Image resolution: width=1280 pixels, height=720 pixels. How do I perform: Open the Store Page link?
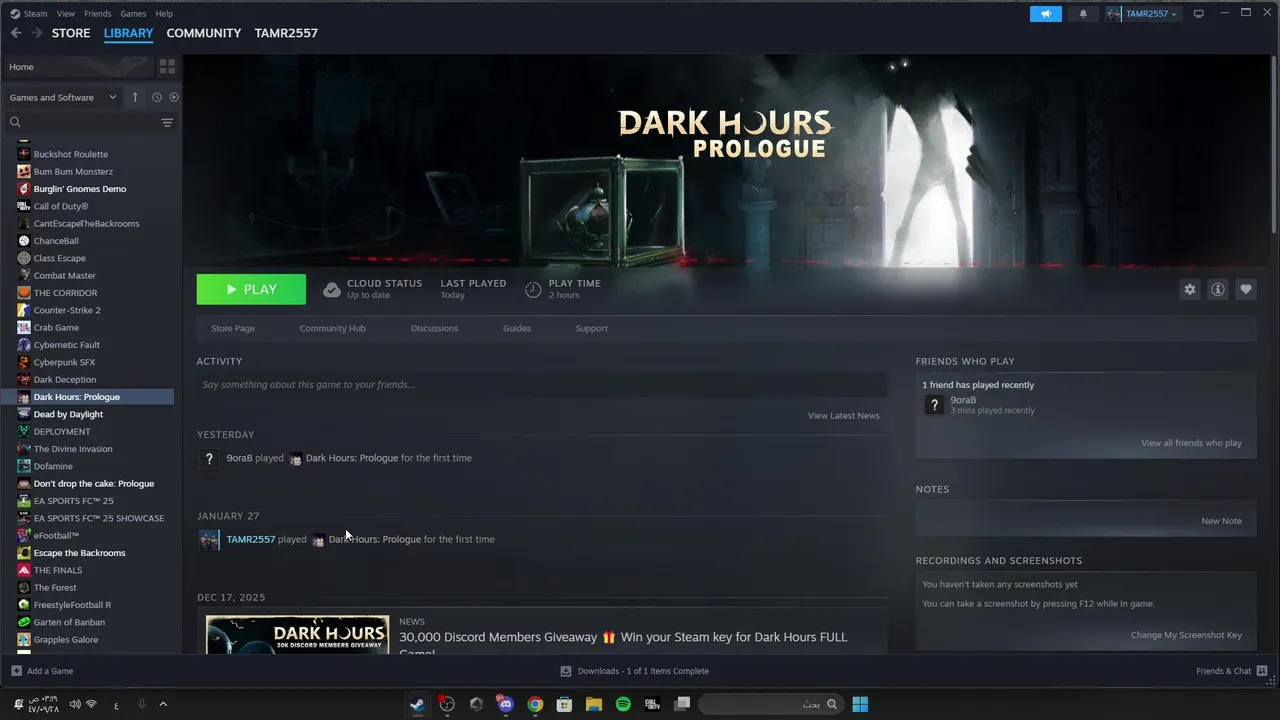click(233, 328)
